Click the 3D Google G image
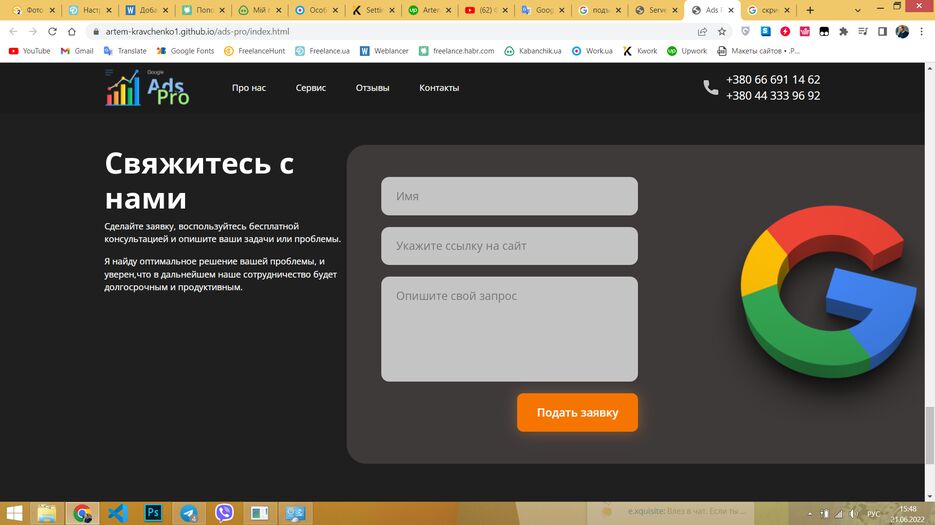Screen dimensions: 935x525 [x=828, y=292]
